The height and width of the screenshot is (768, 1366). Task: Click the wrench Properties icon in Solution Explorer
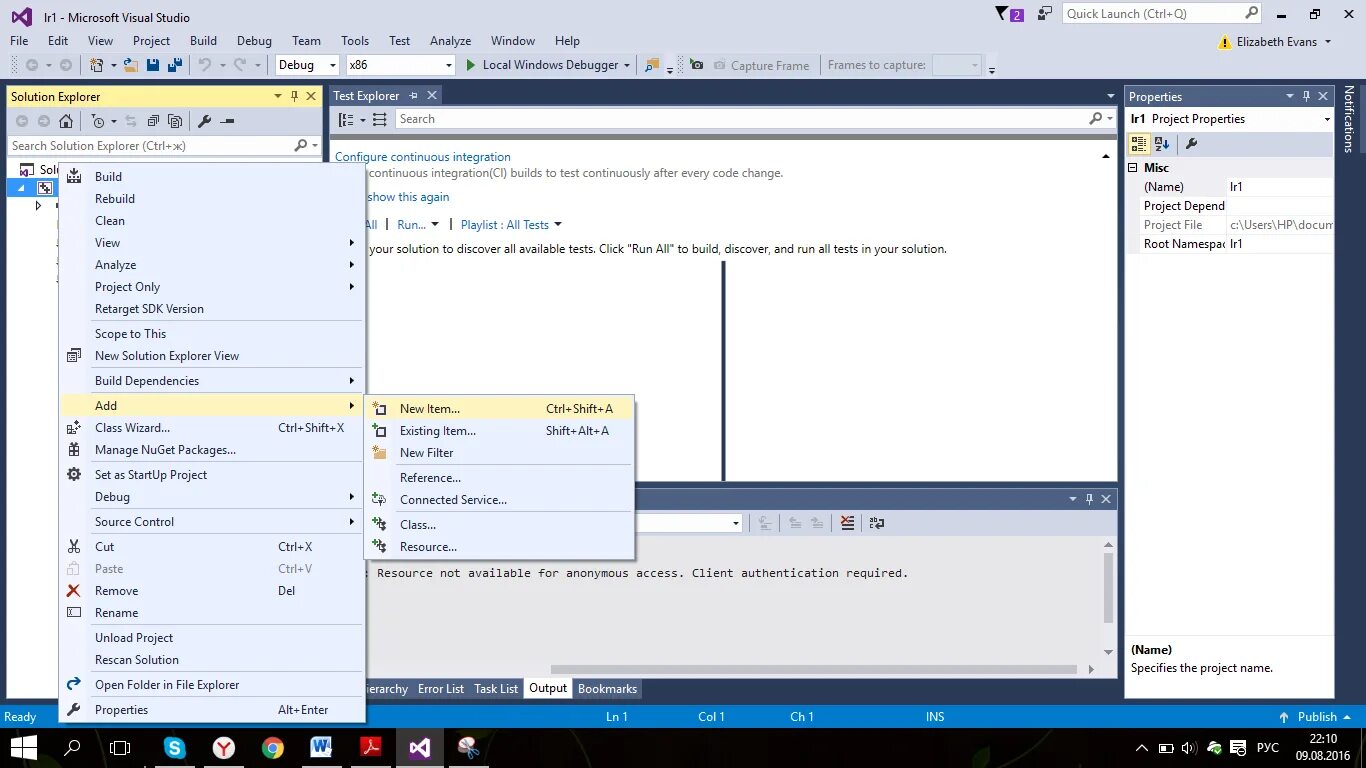pyautogui.click(x=204, y=121)
